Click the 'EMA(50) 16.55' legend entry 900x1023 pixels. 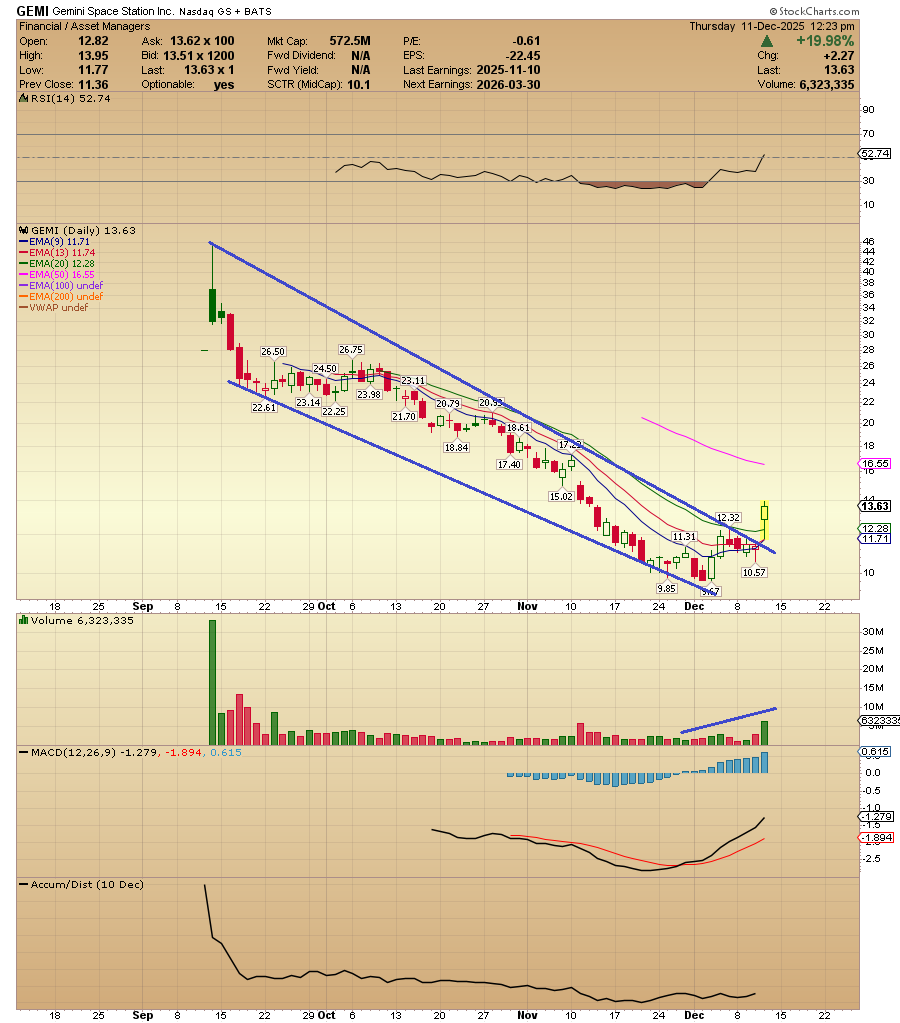(x=57, y=275)
